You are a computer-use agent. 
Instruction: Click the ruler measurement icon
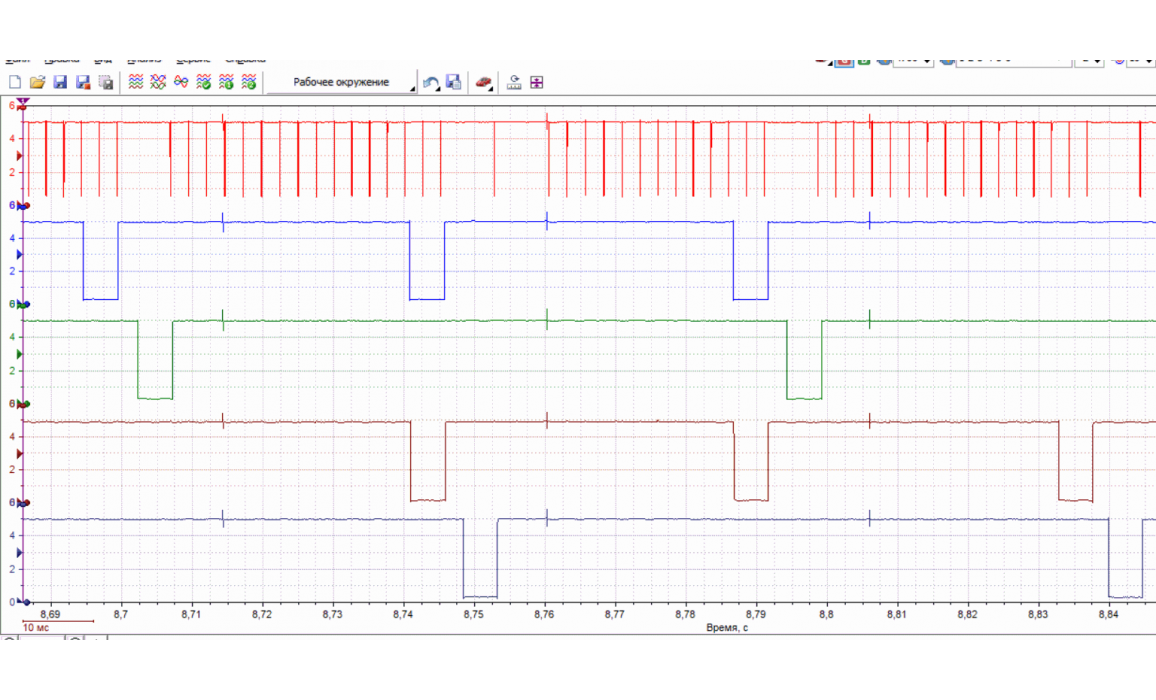point(514,82)
